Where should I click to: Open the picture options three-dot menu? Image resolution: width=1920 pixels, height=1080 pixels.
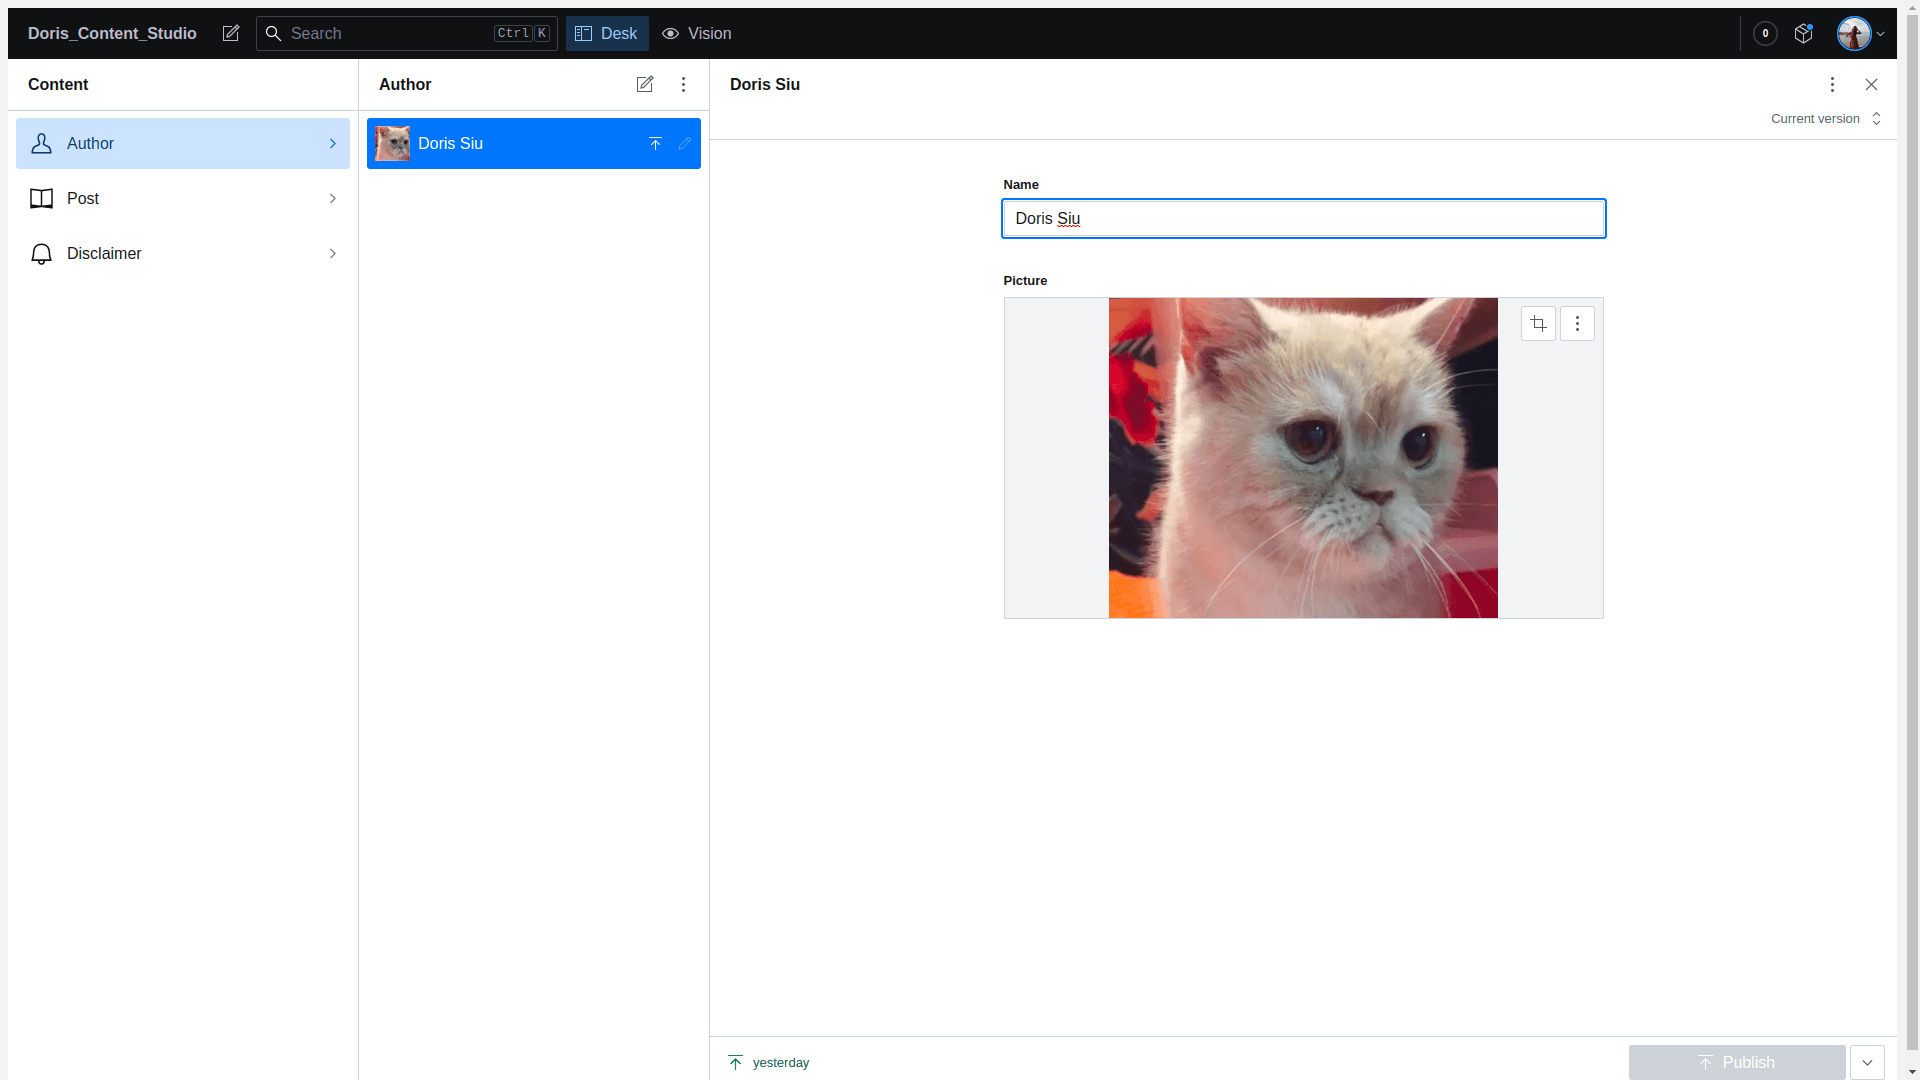1577,324
